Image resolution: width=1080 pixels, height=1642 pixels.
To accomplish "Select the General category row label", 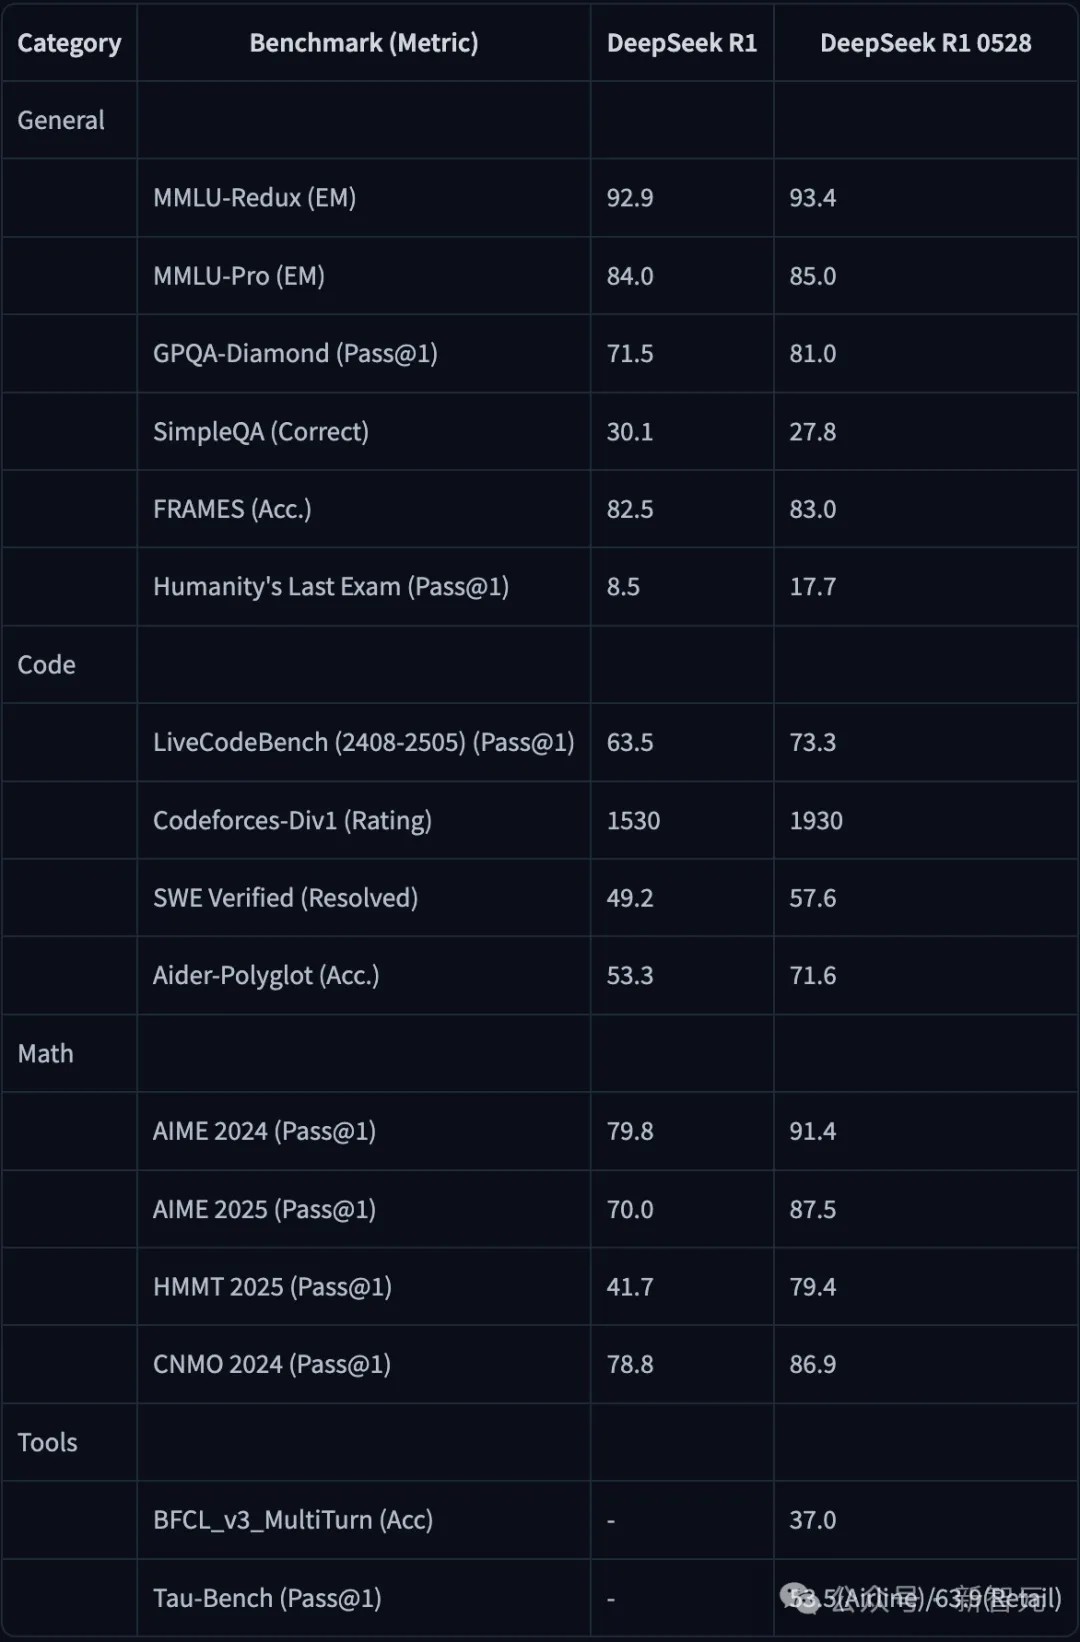I will (x=61, y=120).
